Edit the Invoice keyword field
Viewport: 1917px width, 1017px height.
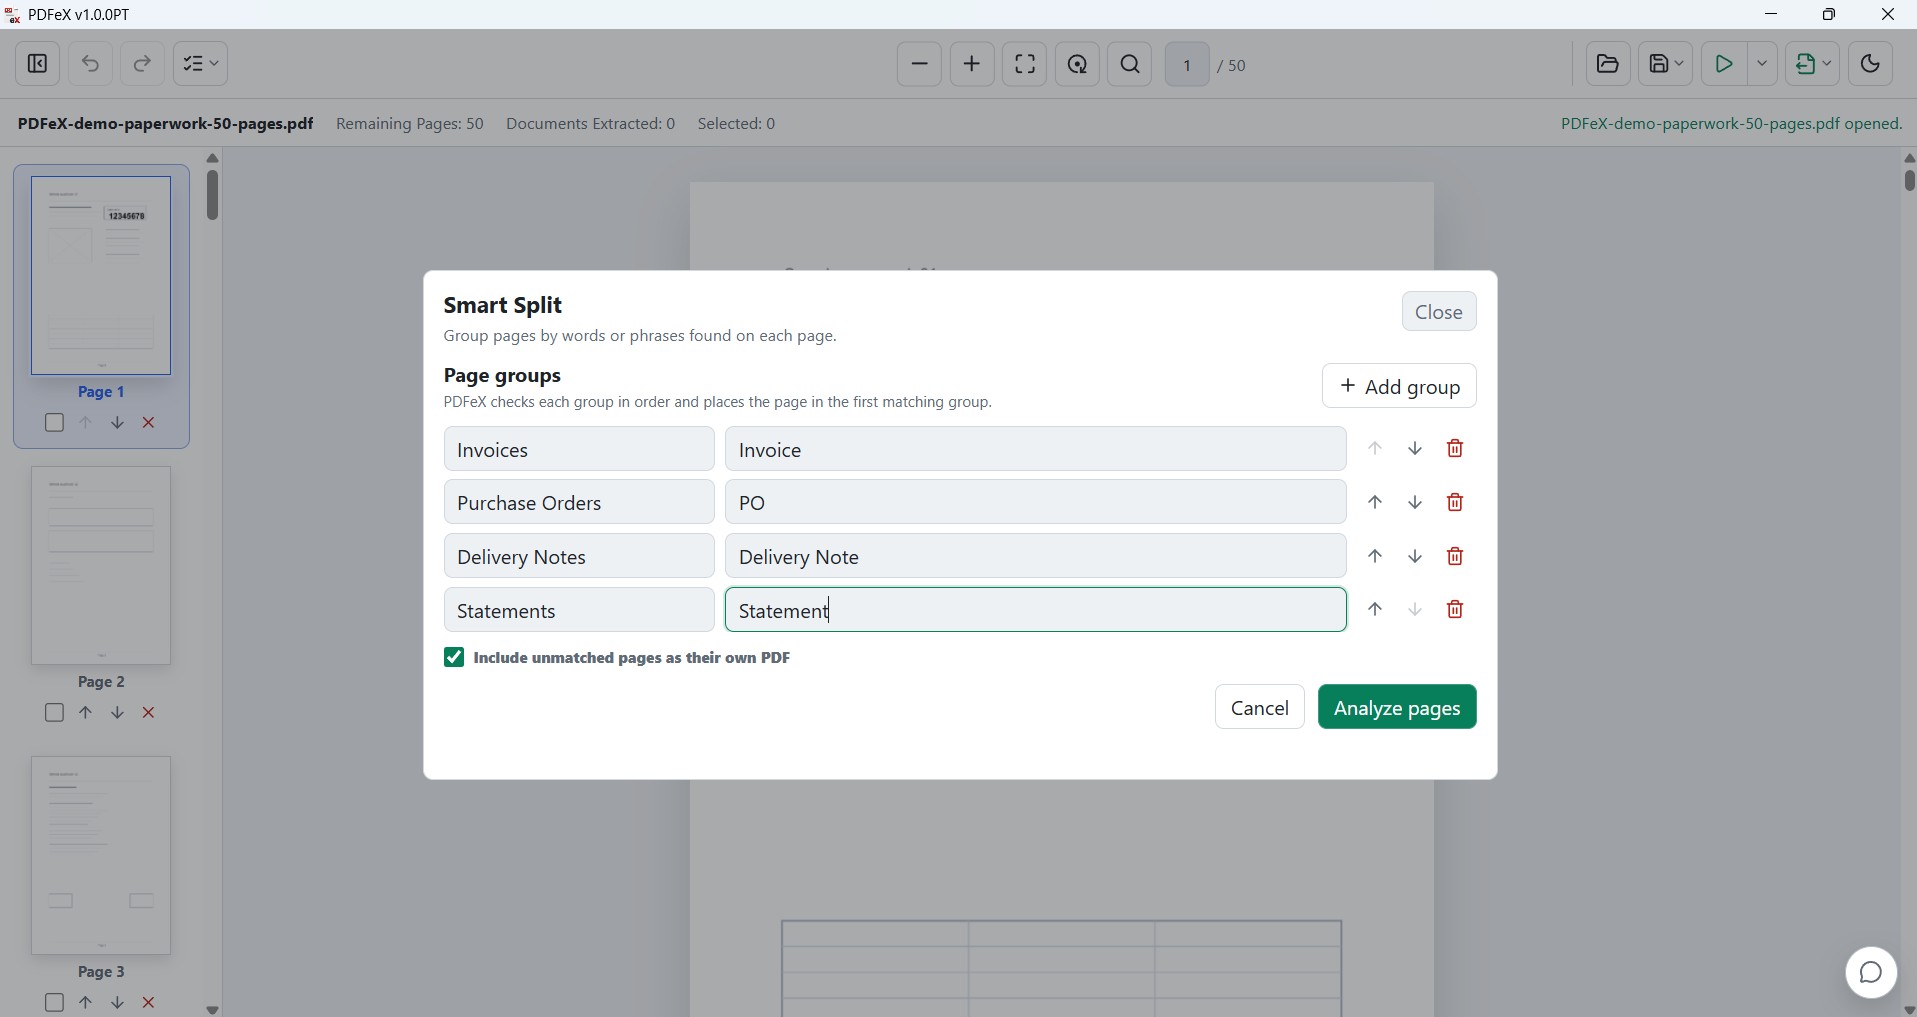[x=1035, y=449]
